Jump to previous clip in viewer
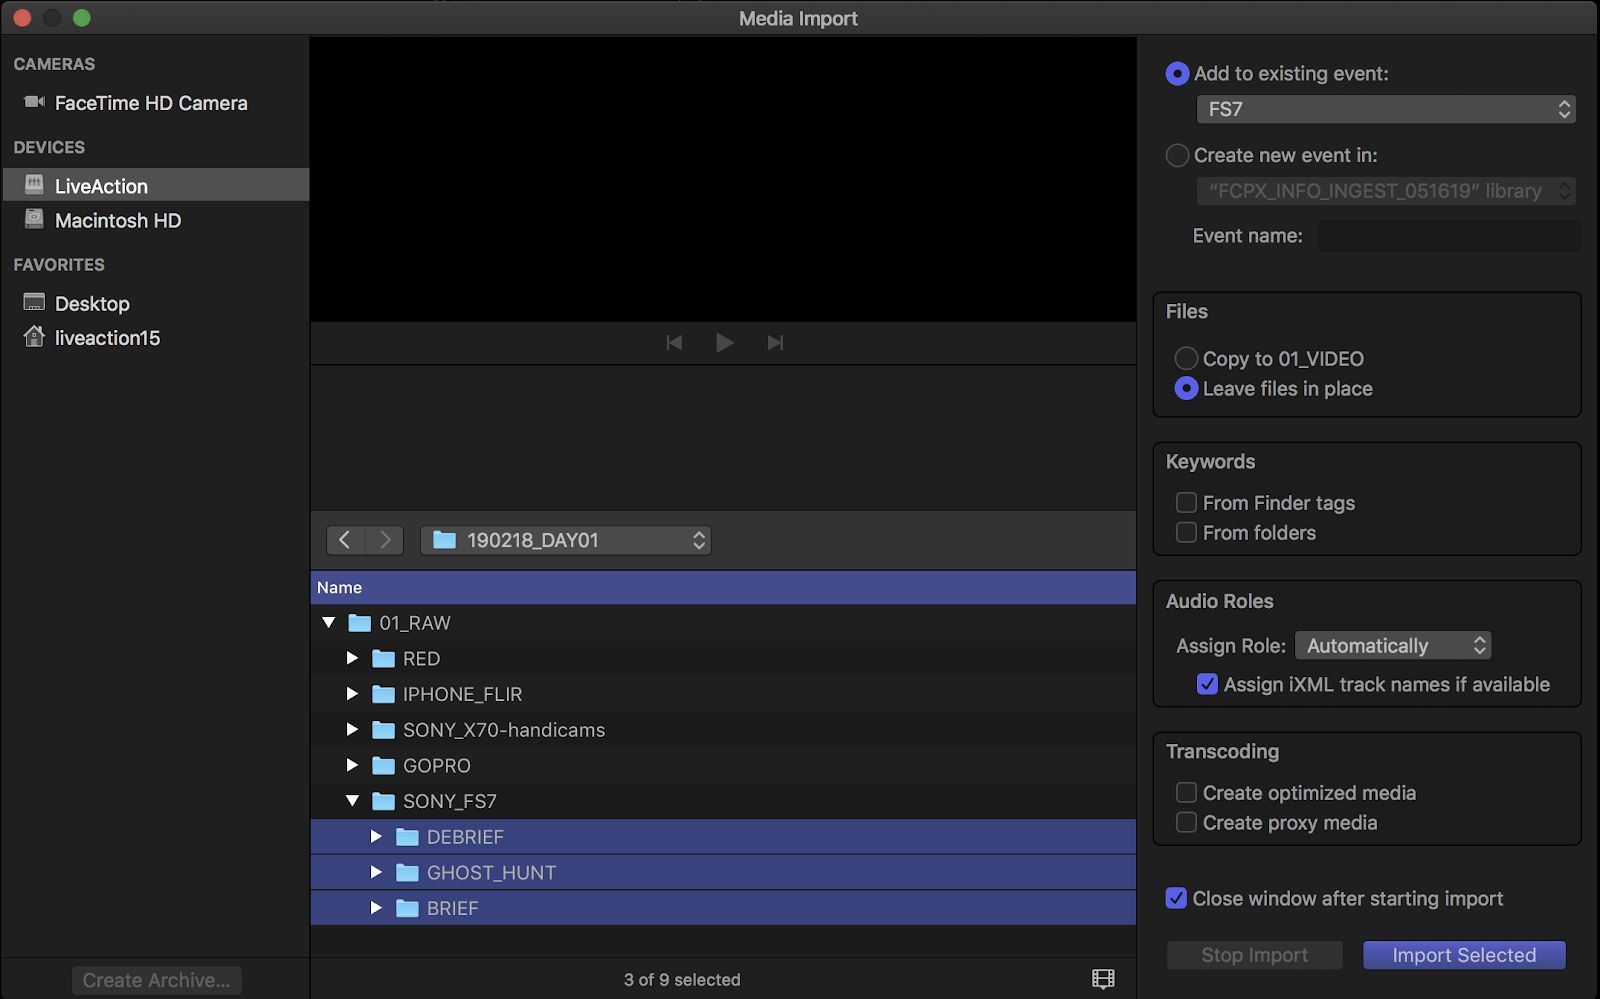 point(674,343)
